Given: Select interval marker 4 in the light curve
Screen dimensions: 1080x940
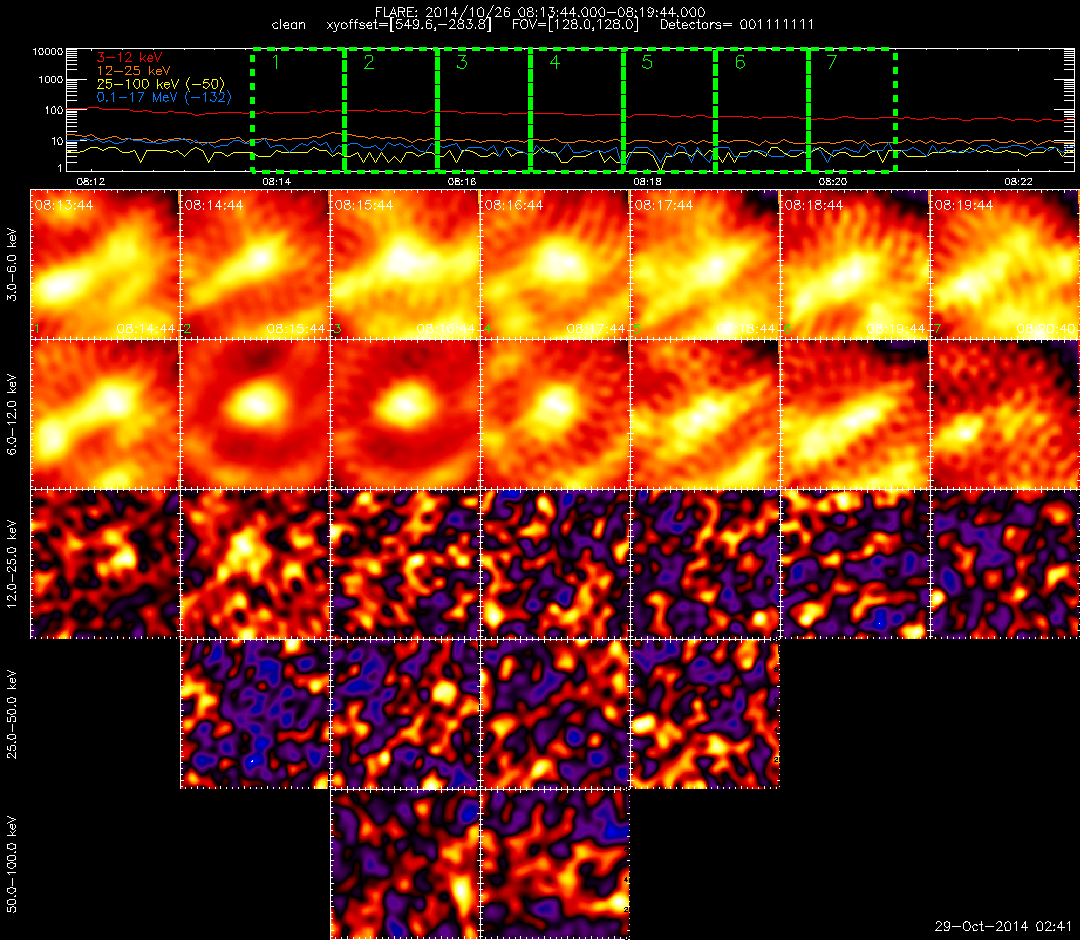Looking at the screenshot, I should click(x=554, y=63).
